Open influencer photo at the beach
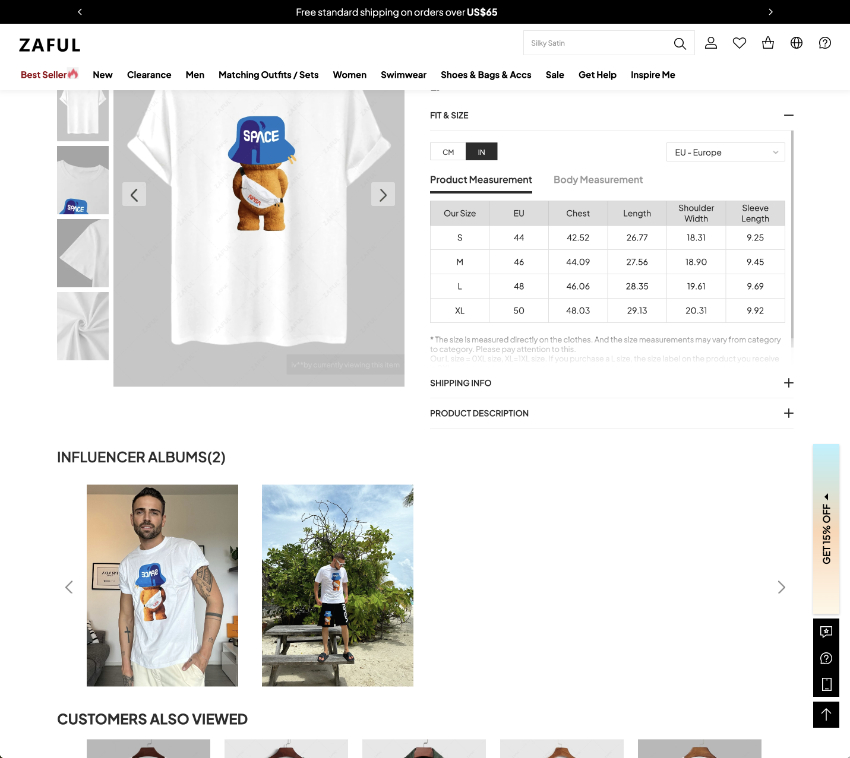The height and width of the screenshot is (758, 850). tap(337, 586)
